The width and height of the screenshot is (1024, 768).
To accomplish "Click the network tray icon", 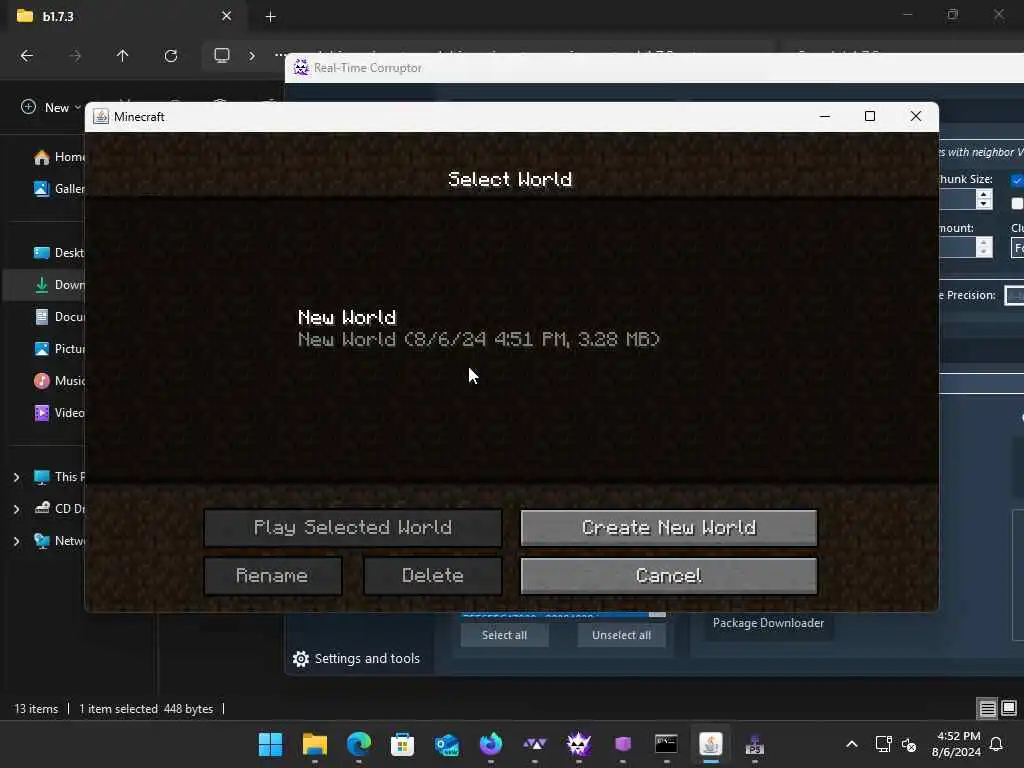I will 883,744.
